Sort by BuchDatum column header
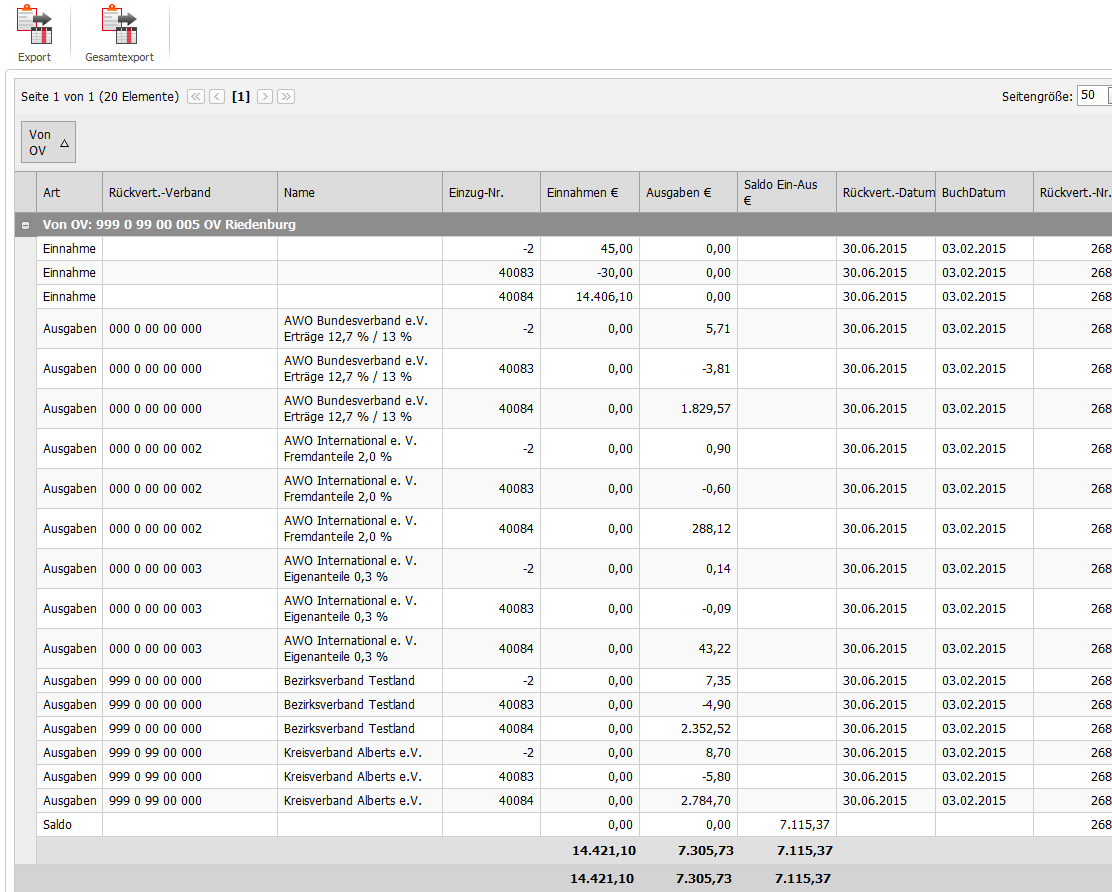1112x892 pixels. click(x=984, y=192)
